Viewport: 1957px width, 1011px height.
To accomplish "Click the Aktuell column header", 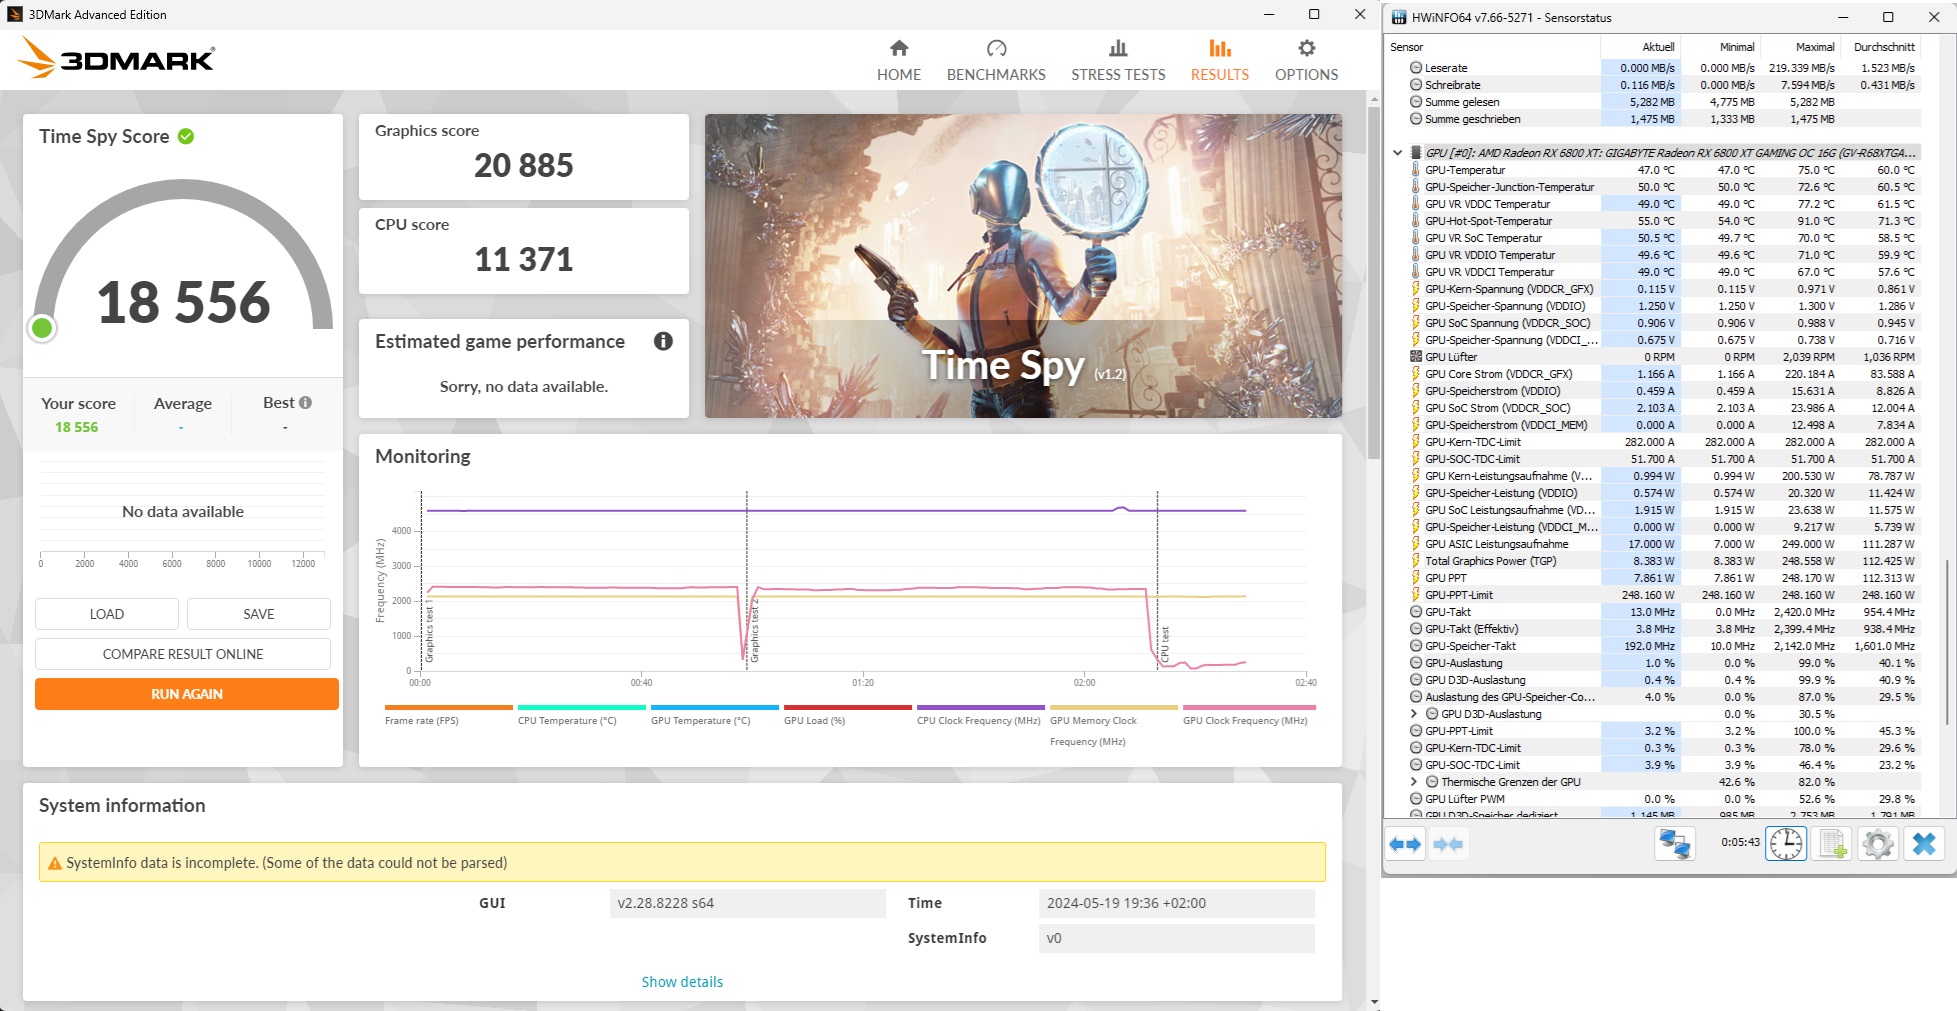I will [1640, 47].
